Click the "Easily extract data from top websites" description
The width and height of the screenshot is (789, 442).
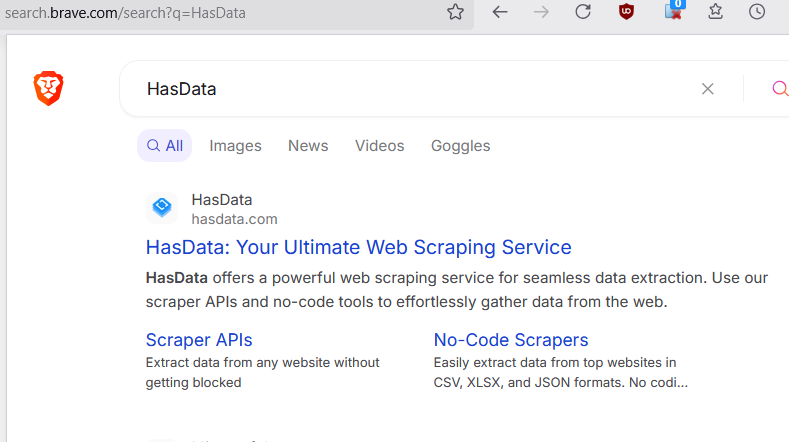coord(561,373)
